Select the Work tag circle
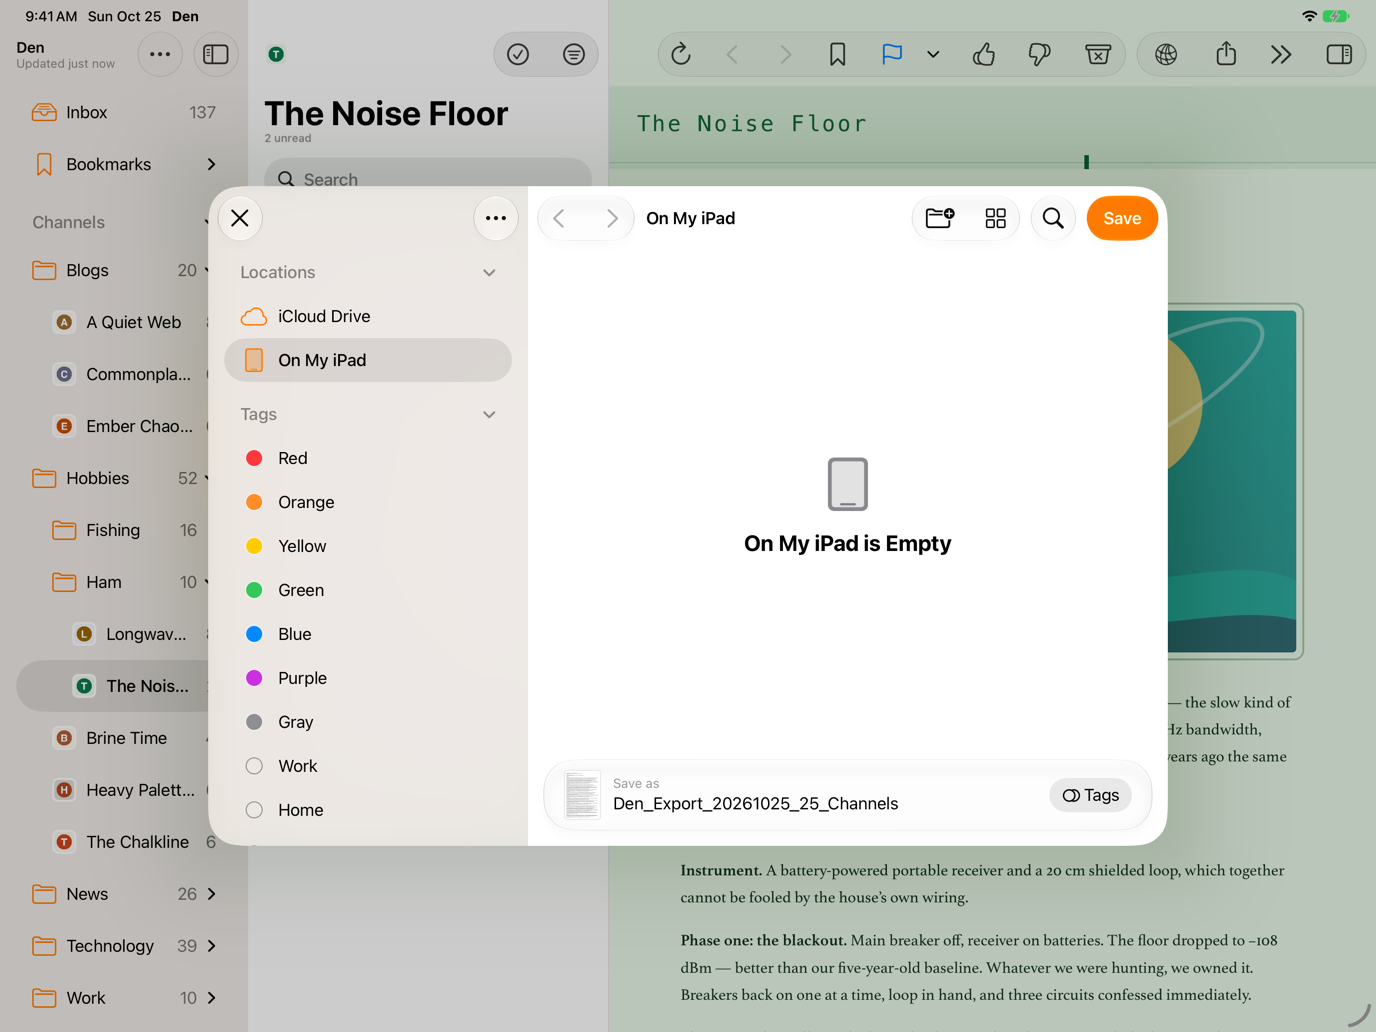Image resolution: width=1376 pixels, height=1032 pixels. click(x=254, y=766)
